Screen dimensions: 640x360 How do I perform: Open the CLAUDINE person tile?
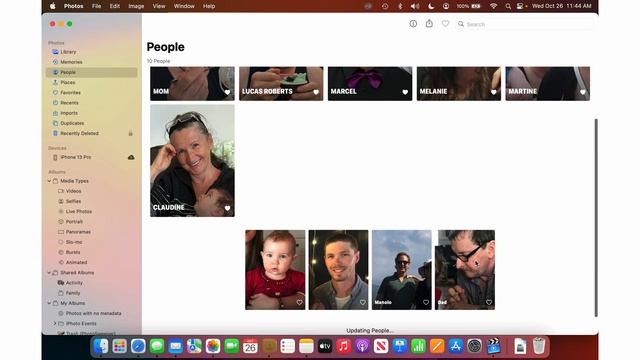pos(192,160)
